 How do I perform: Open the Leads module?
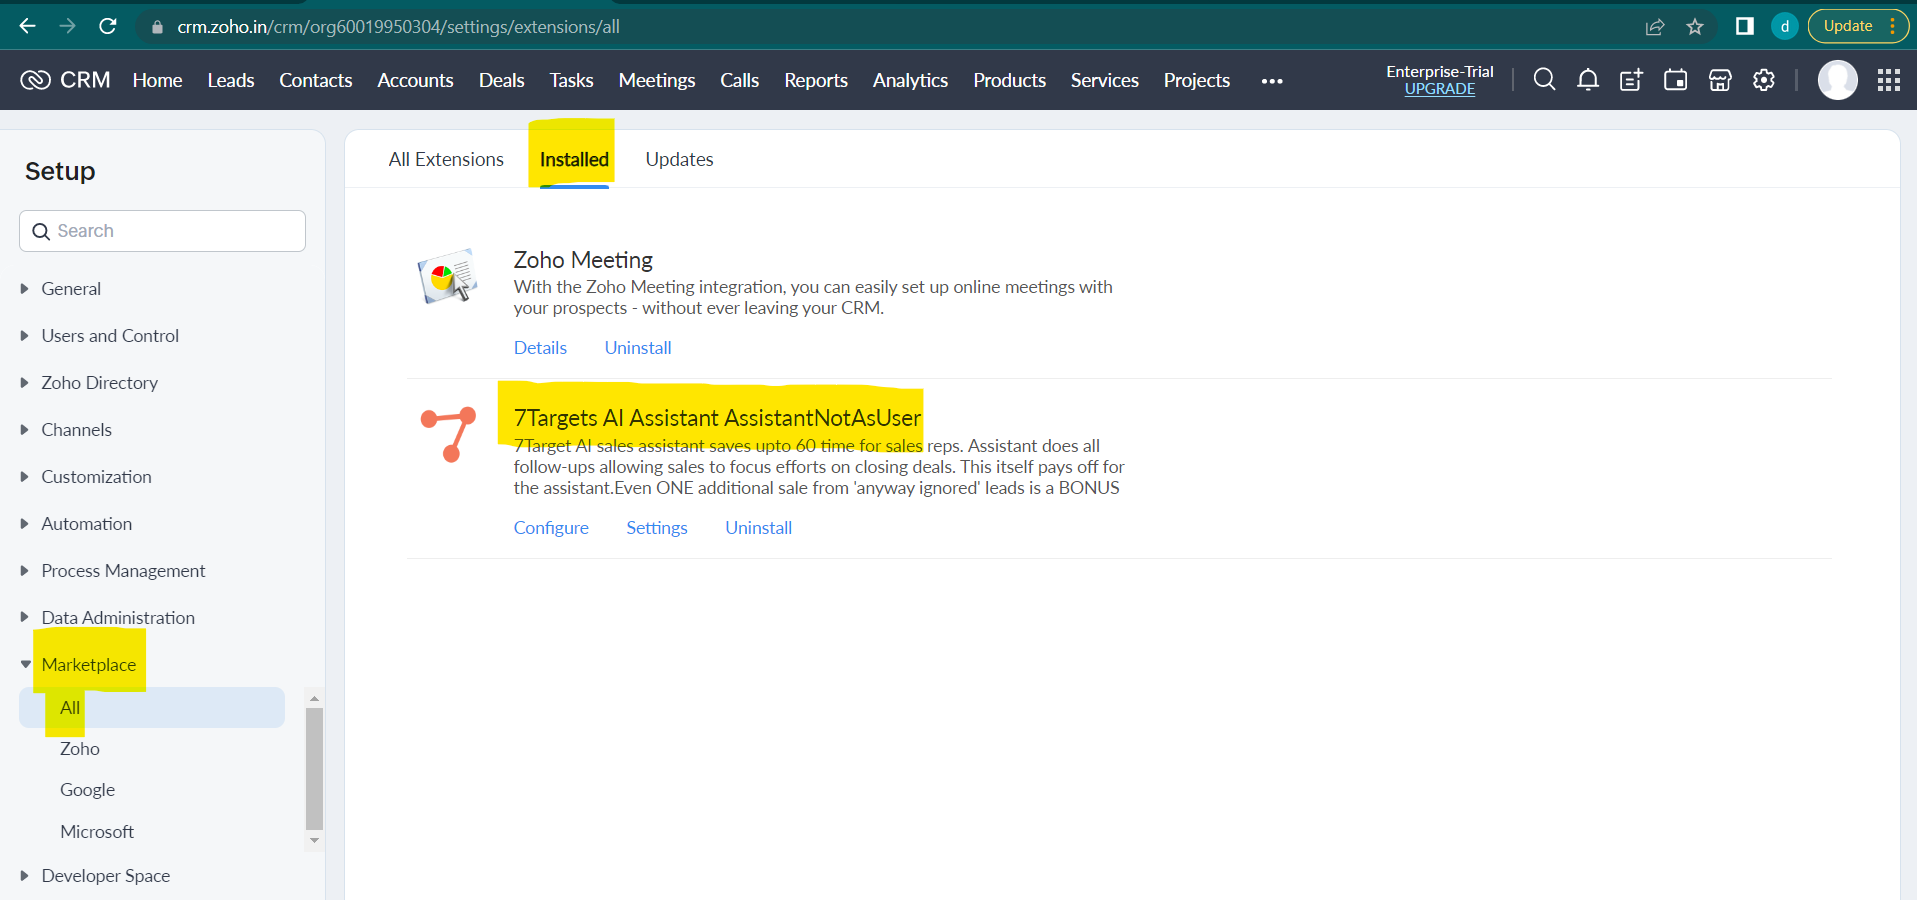coord(230,80)
